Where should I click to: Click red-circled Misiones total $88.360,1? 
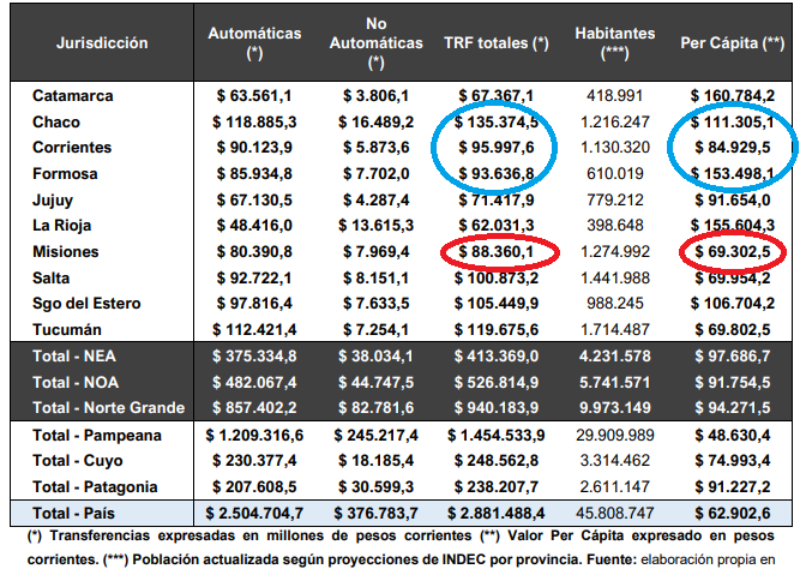pyautogui.click(x=497, y=252)
